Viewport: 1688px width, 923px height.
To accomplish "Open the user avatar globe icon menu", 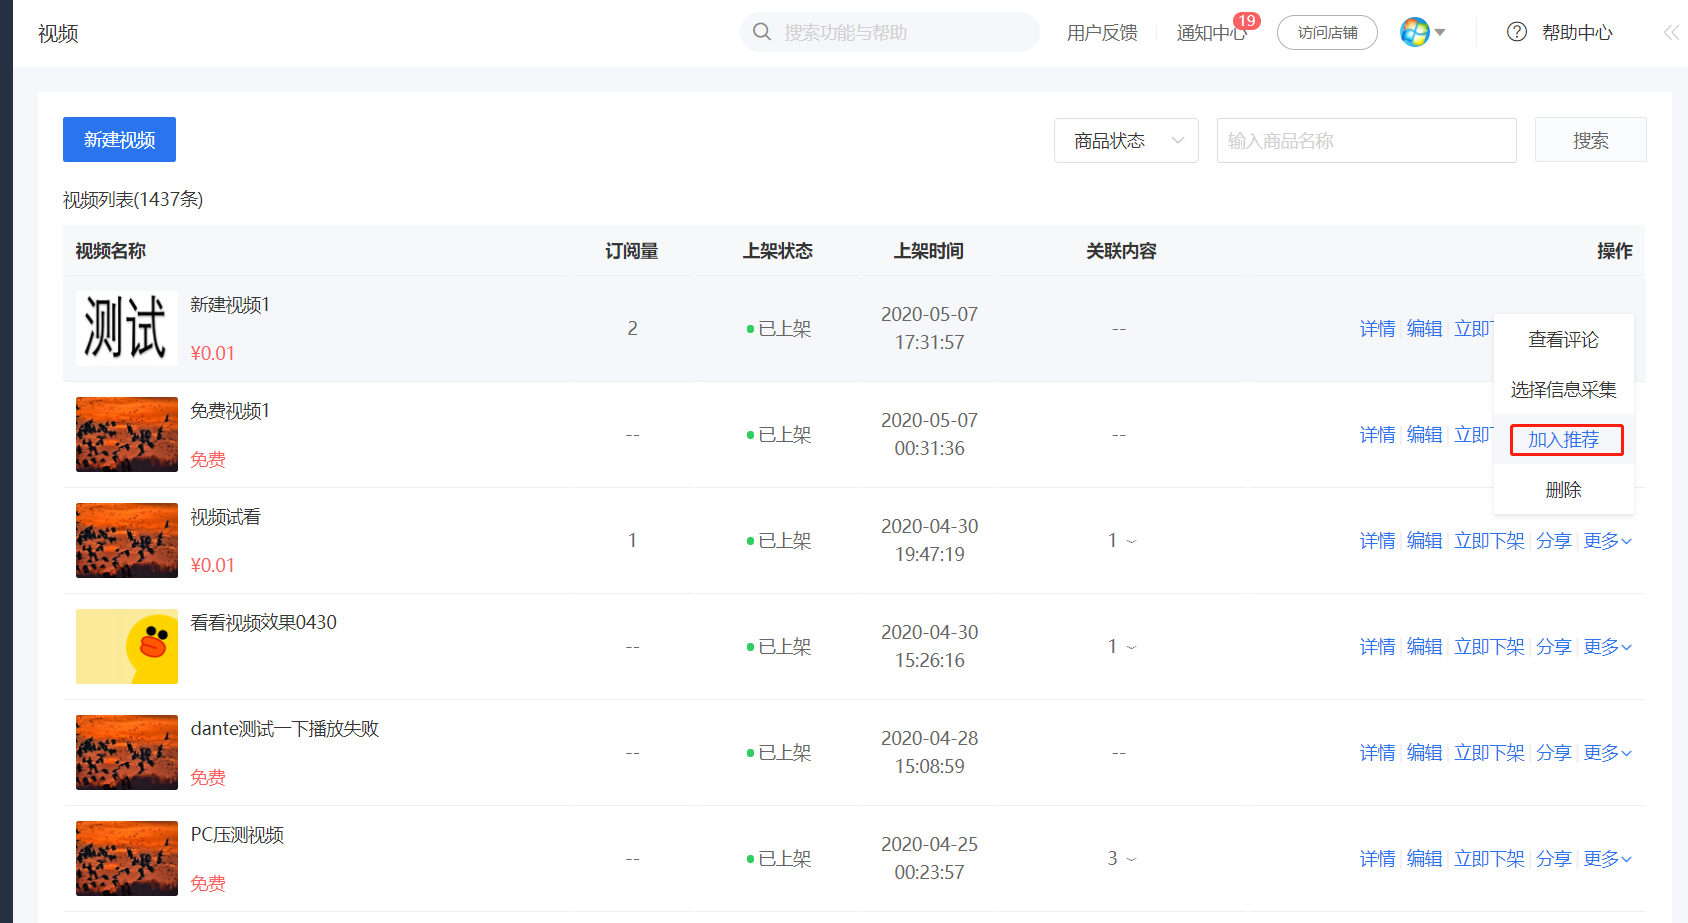I will point(1415,32).
